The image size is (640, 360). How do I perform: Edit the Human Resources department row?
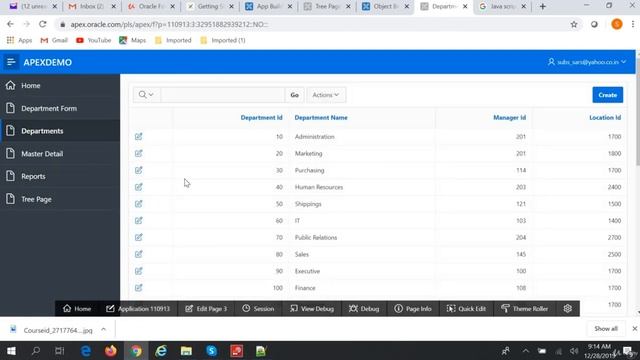[x=138, y=187]
